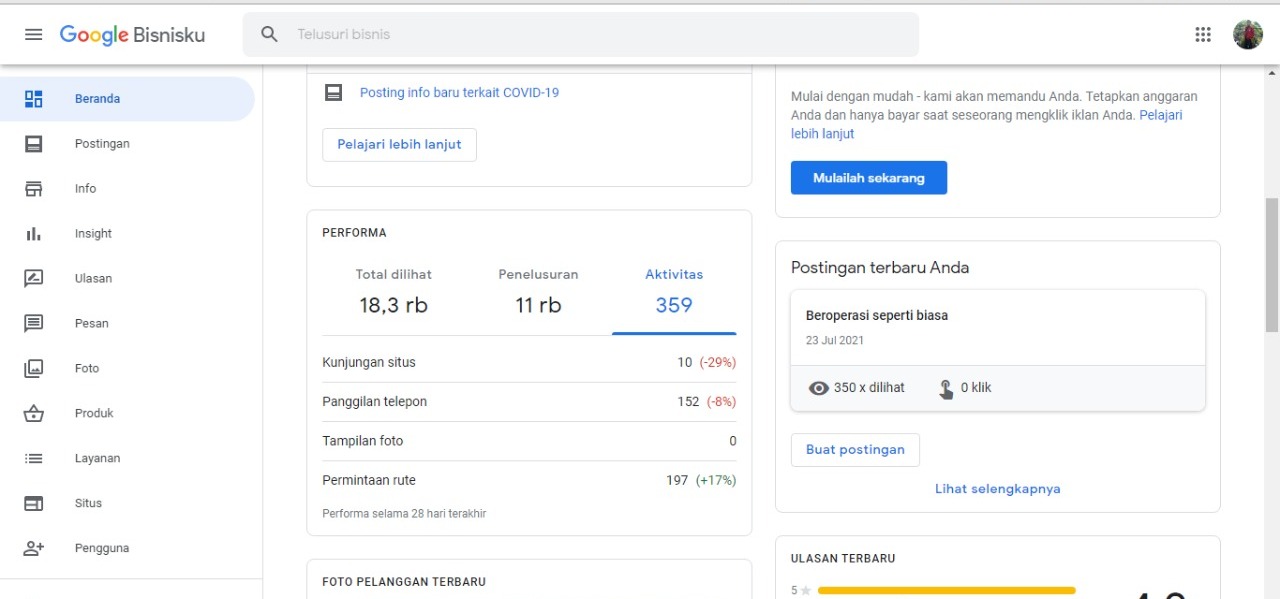Screen dimensions: 1280x599
Task: Click the 23 Jul 2021 date
Action: pyautogui.click(x=835, y=341)
